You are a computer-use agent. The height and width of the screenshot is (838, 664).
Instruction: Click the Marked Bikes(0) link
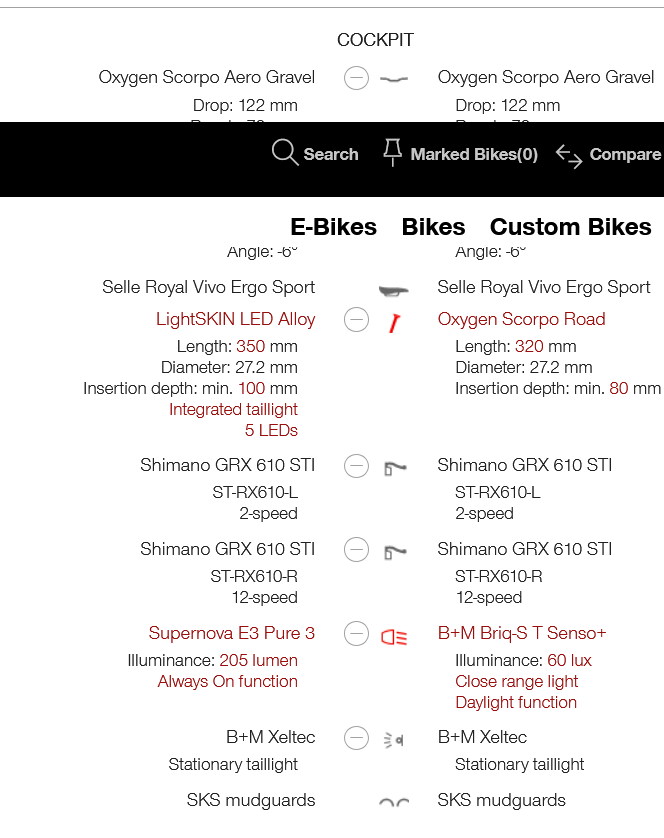click(474, 154)
